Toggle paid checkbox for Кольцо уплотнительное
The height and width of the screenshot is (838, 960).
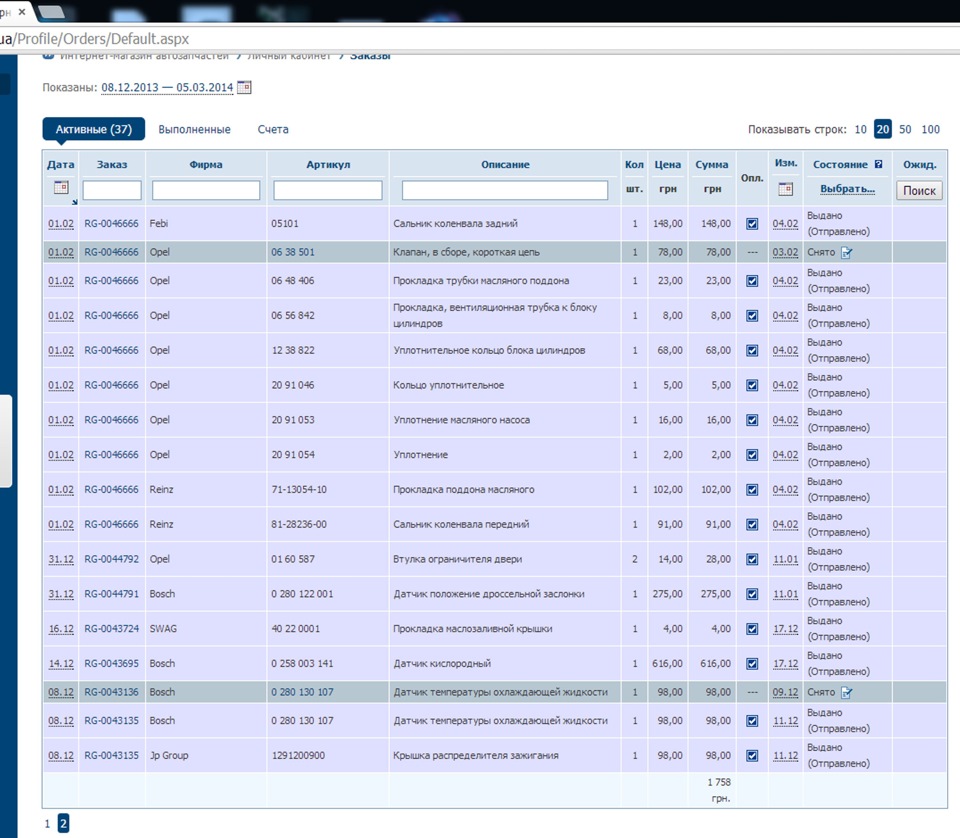[x=752, y=386]
